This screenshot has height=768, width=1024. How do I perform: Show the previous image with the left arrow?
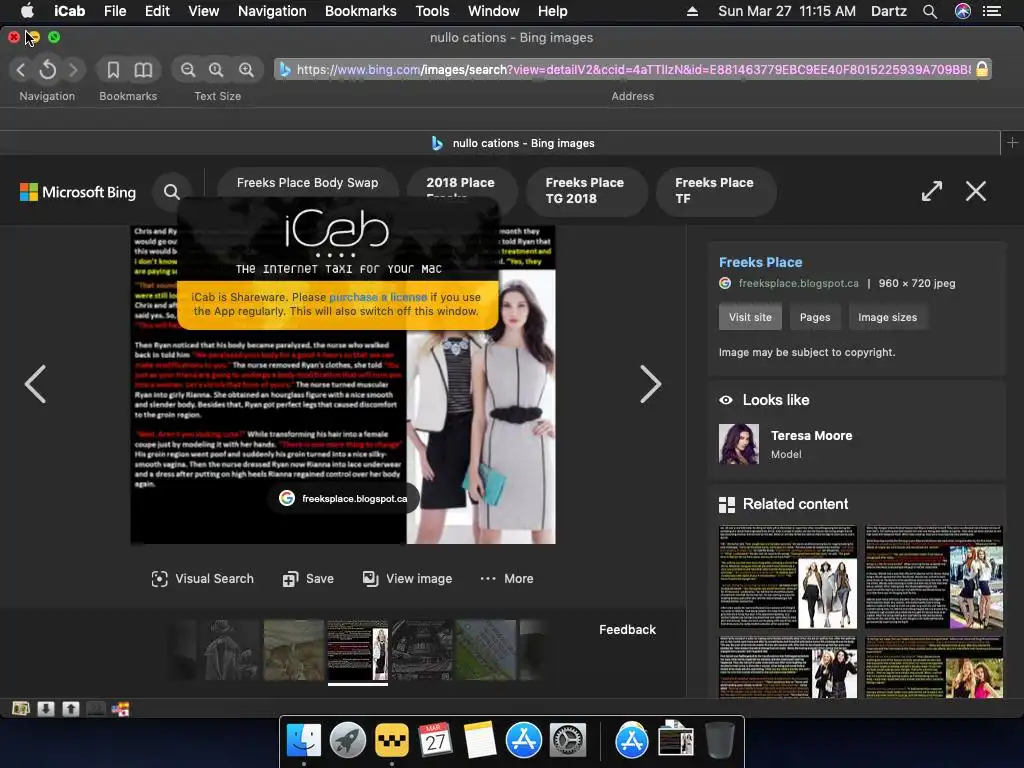coord(35,384)
